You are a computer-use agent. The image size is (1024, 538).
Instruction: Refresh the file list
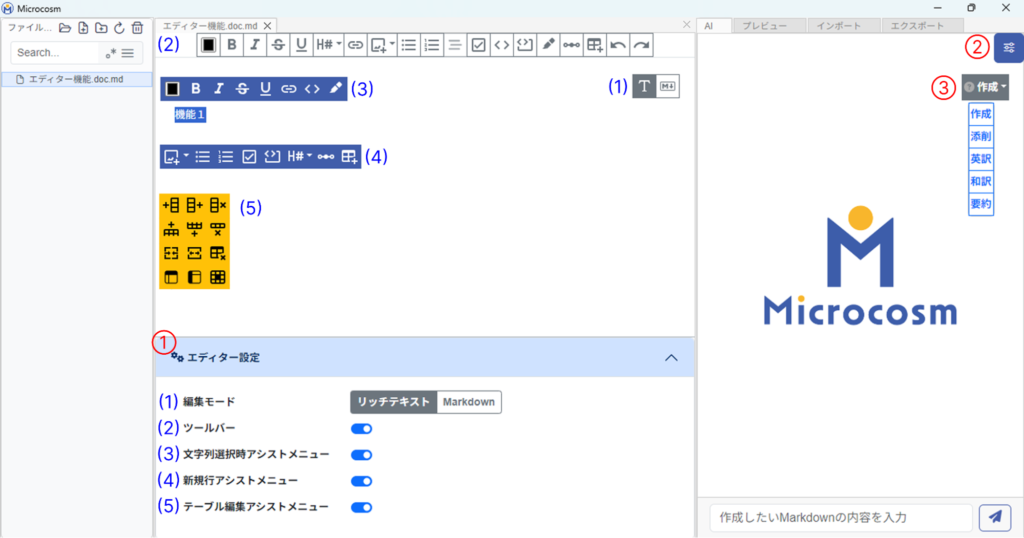coord(119,28)
